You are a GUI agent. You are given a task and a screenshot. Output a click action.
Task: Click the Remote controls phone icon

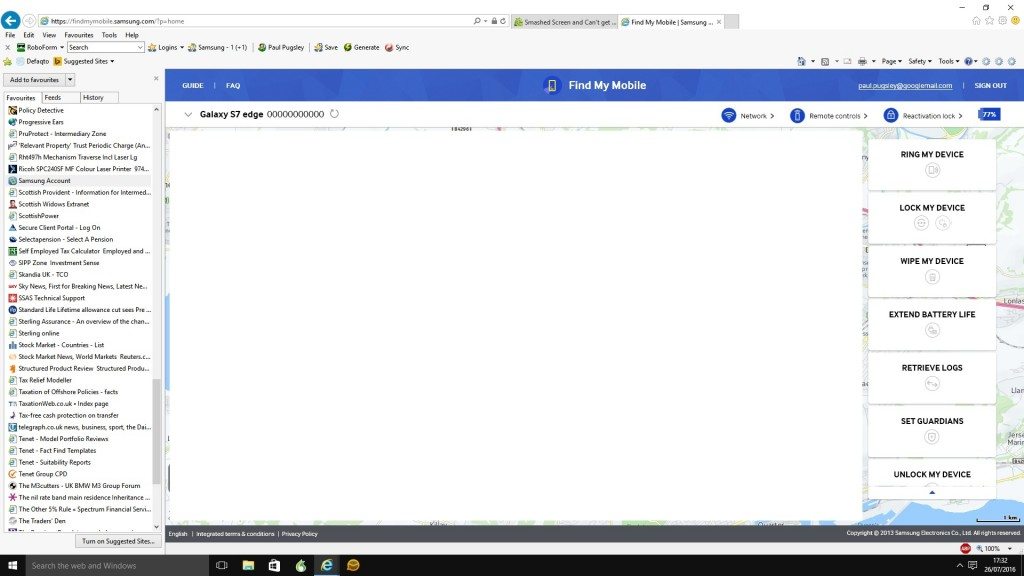coord(797,115)
